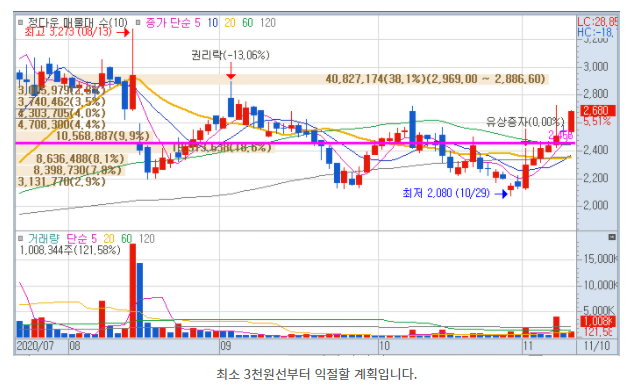Select the 5-day moving average label in price panel
The width and height of the screenshot is (639, 391).
(x=197, y=22)
